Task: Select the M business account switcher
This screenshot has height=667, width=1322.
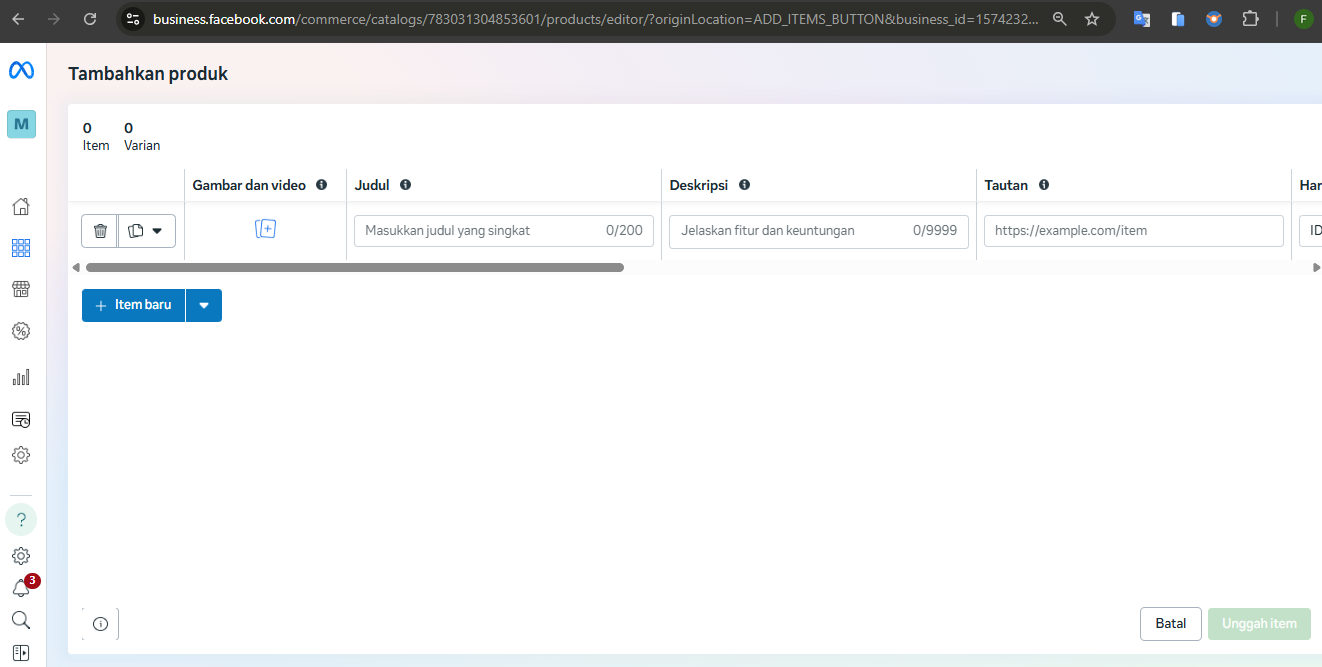Action: [x=21, y=124]
